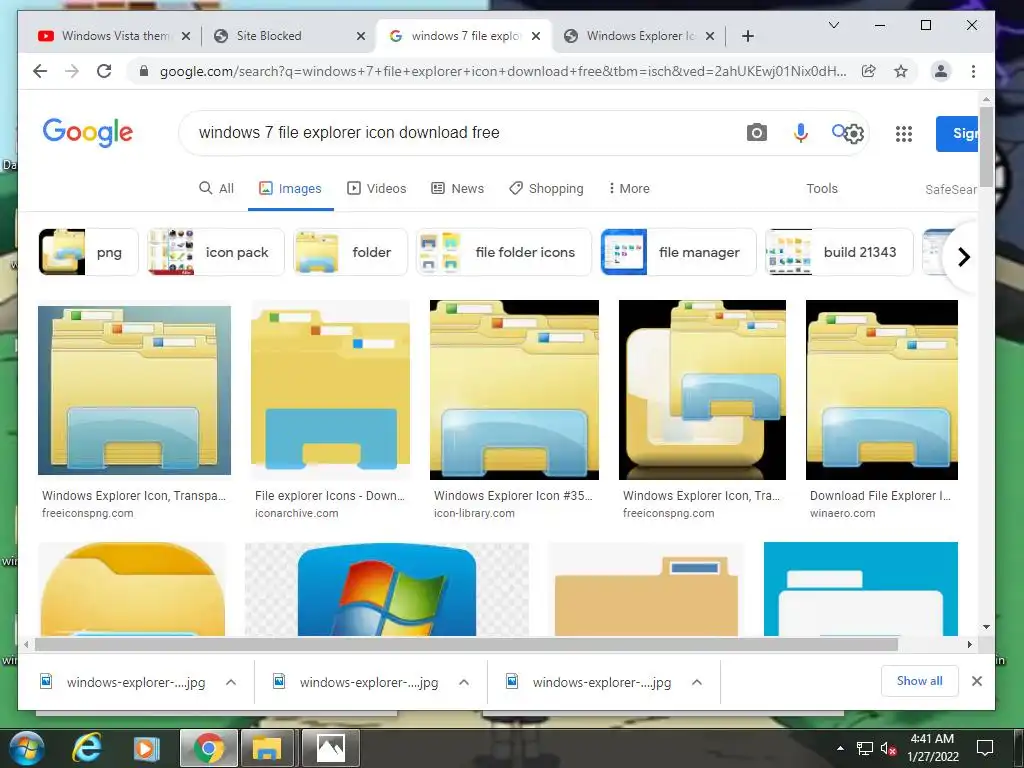Viewport: 1024px width, 768px height.
Task: Expand first windows-explorer jpg download menu
Action: (x=231, y=682)
